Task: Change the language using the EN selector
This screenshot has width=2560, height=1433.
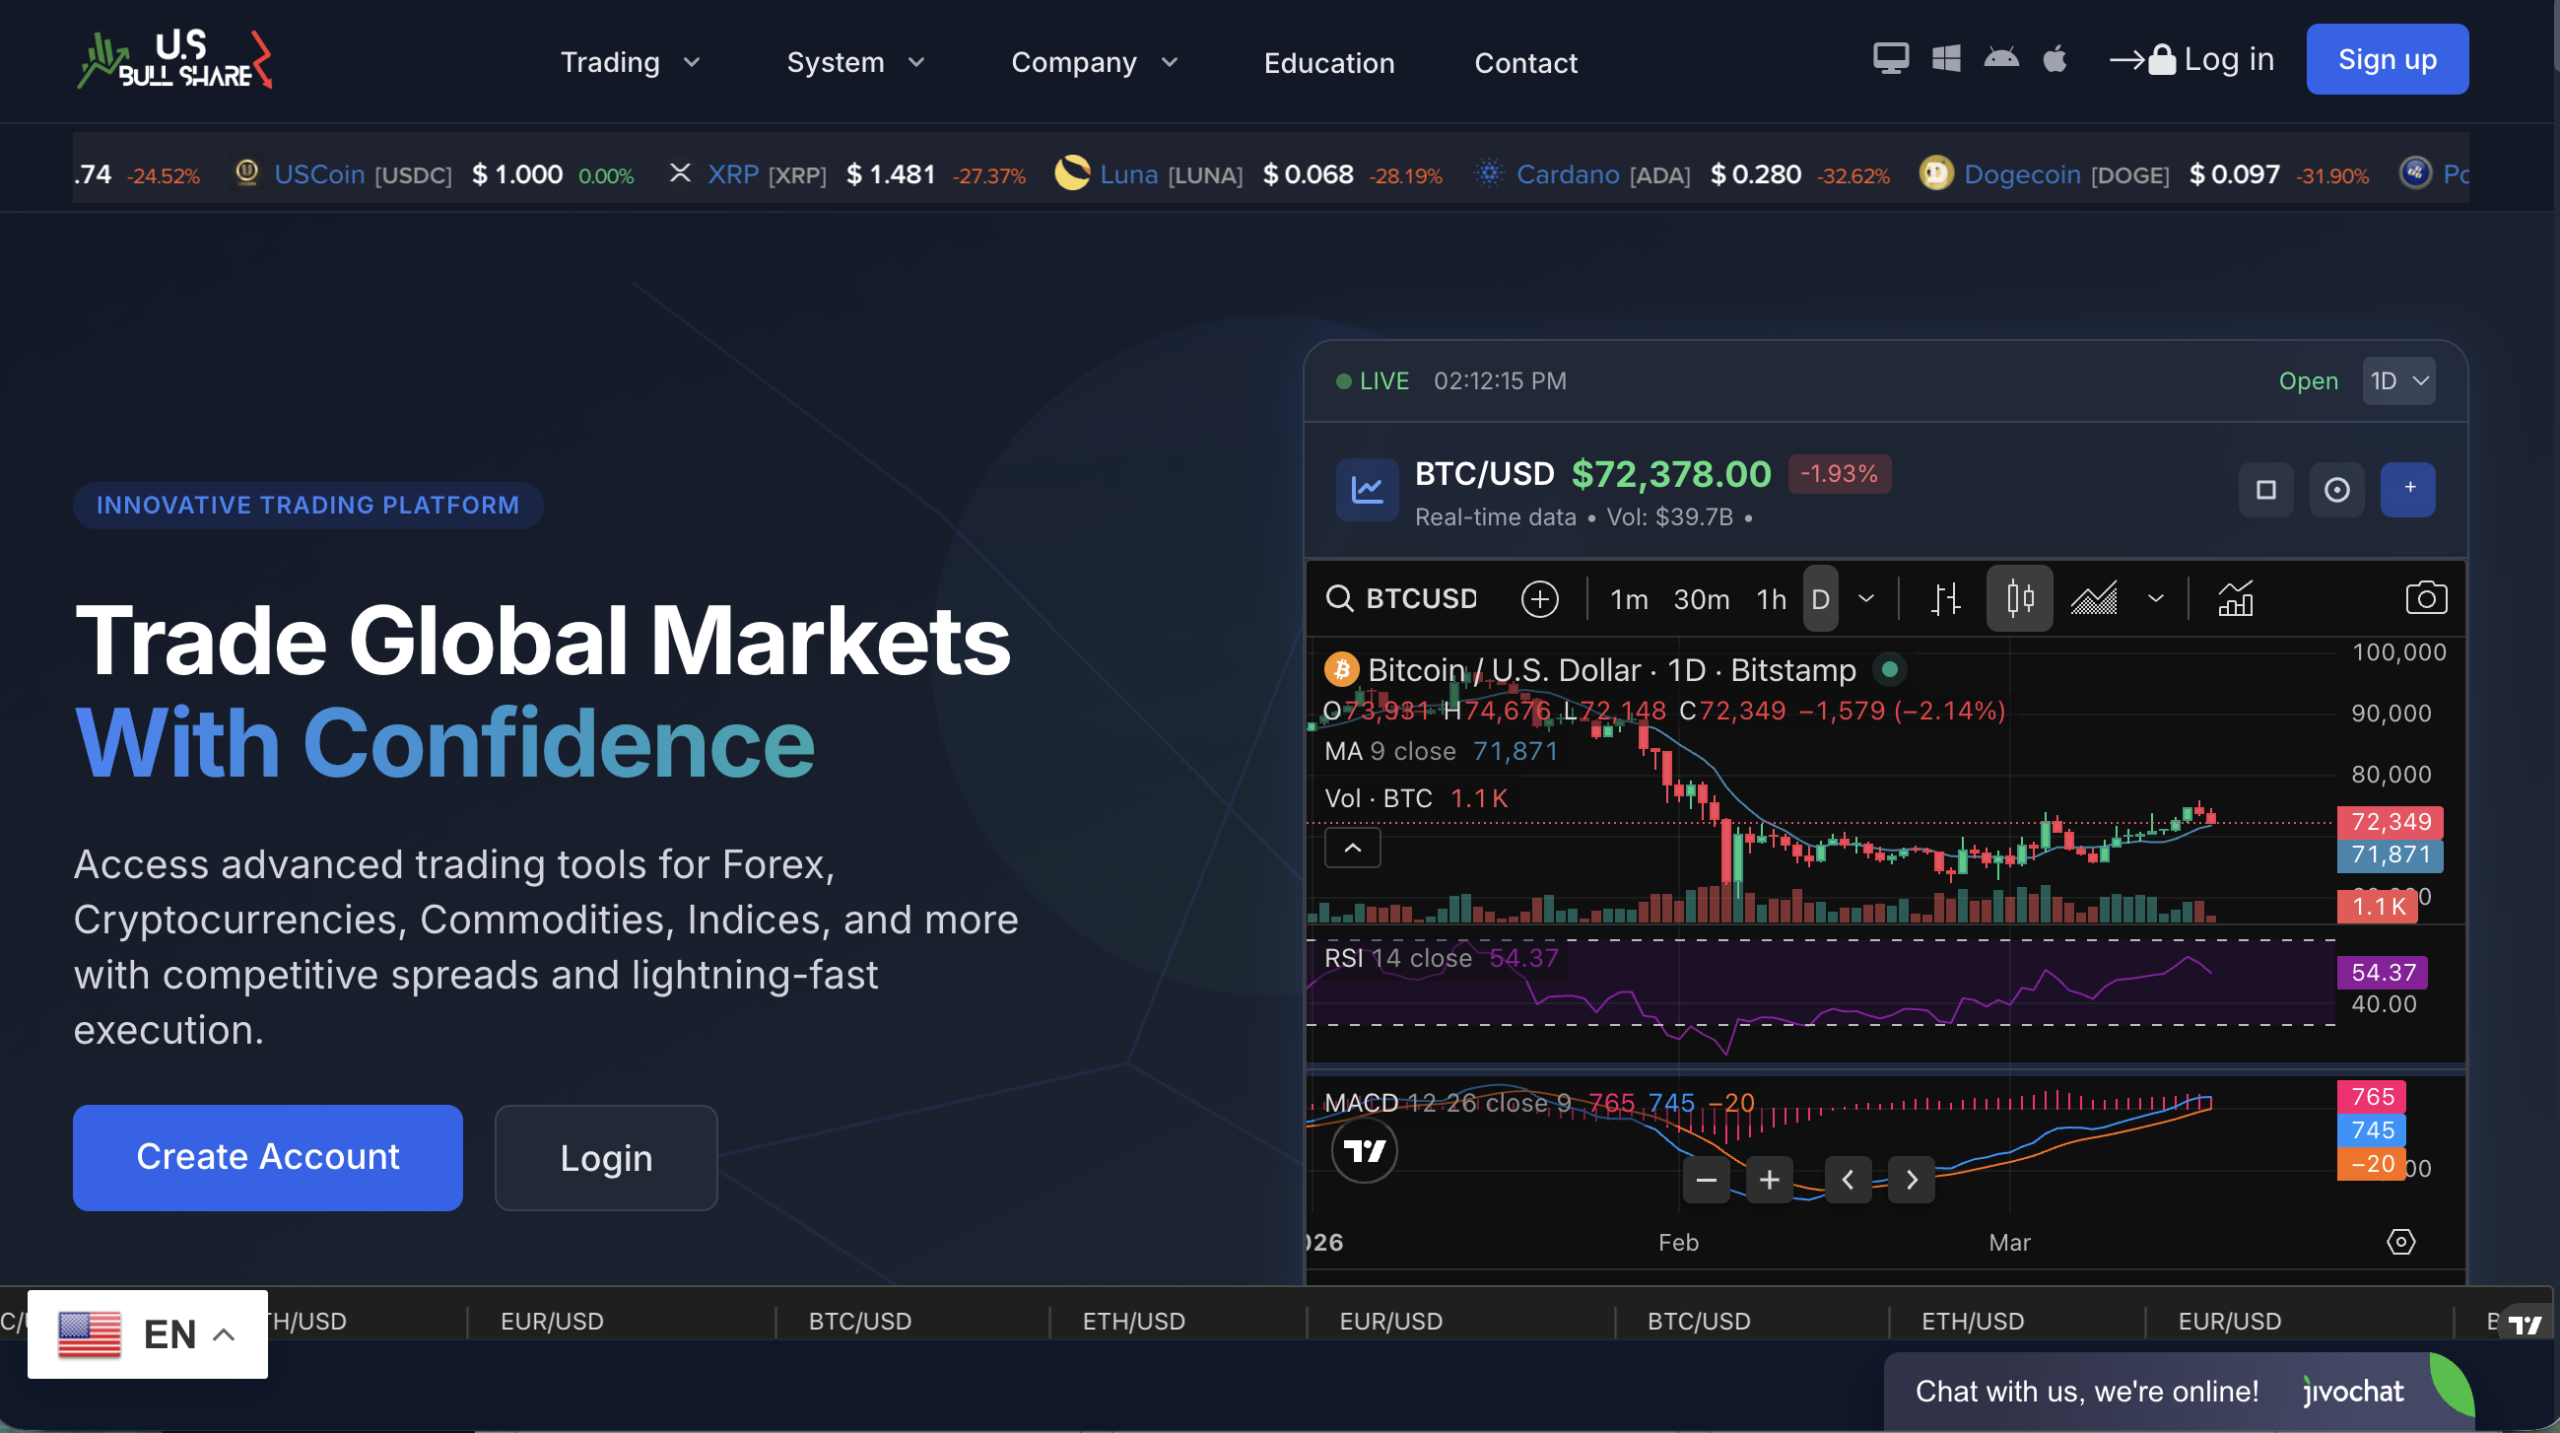Action: (147, 1334)
